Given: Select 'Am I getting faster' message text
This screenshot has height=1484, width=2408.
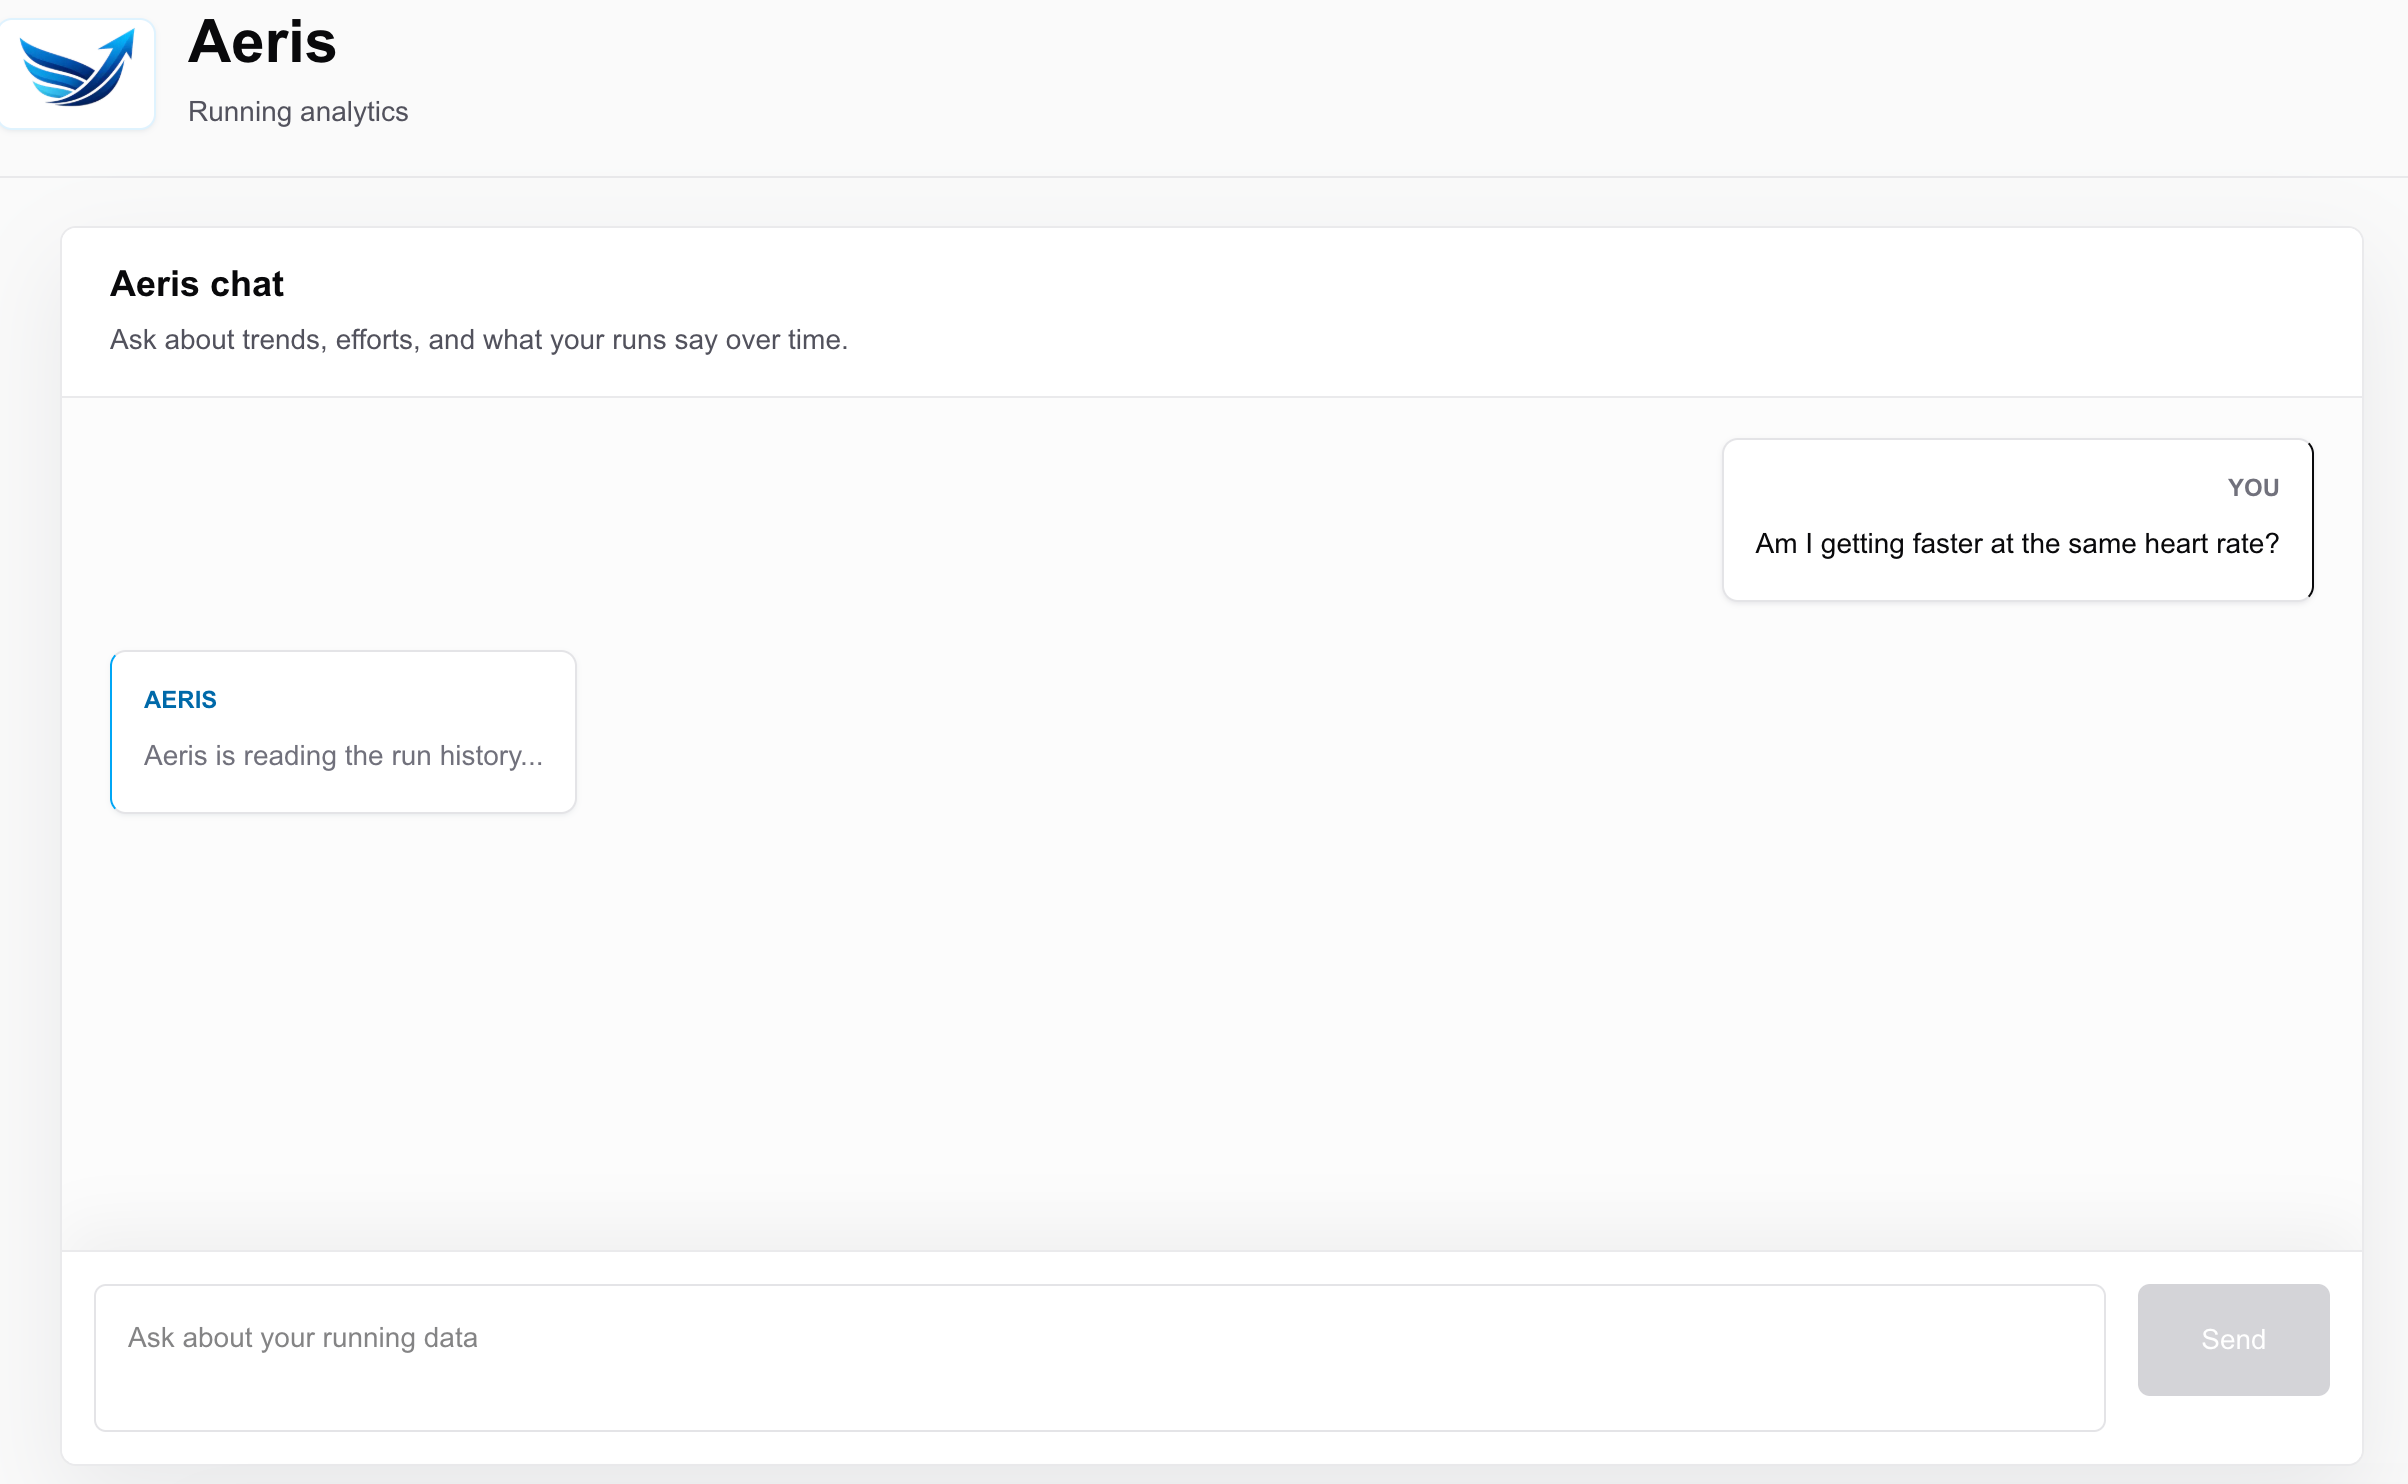Looking at the screenshot, I should pyautogui.click(x=2017, y=544).
